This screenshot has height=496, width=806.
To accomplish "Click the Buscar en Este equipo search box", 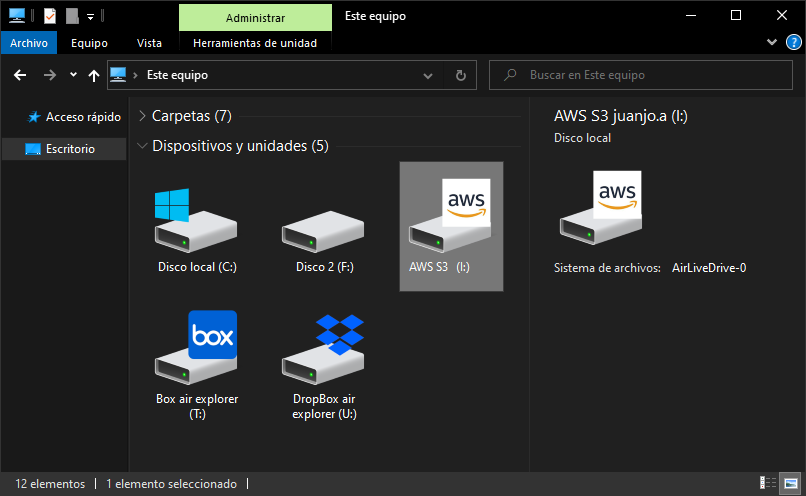I will [x=640, y=75].
